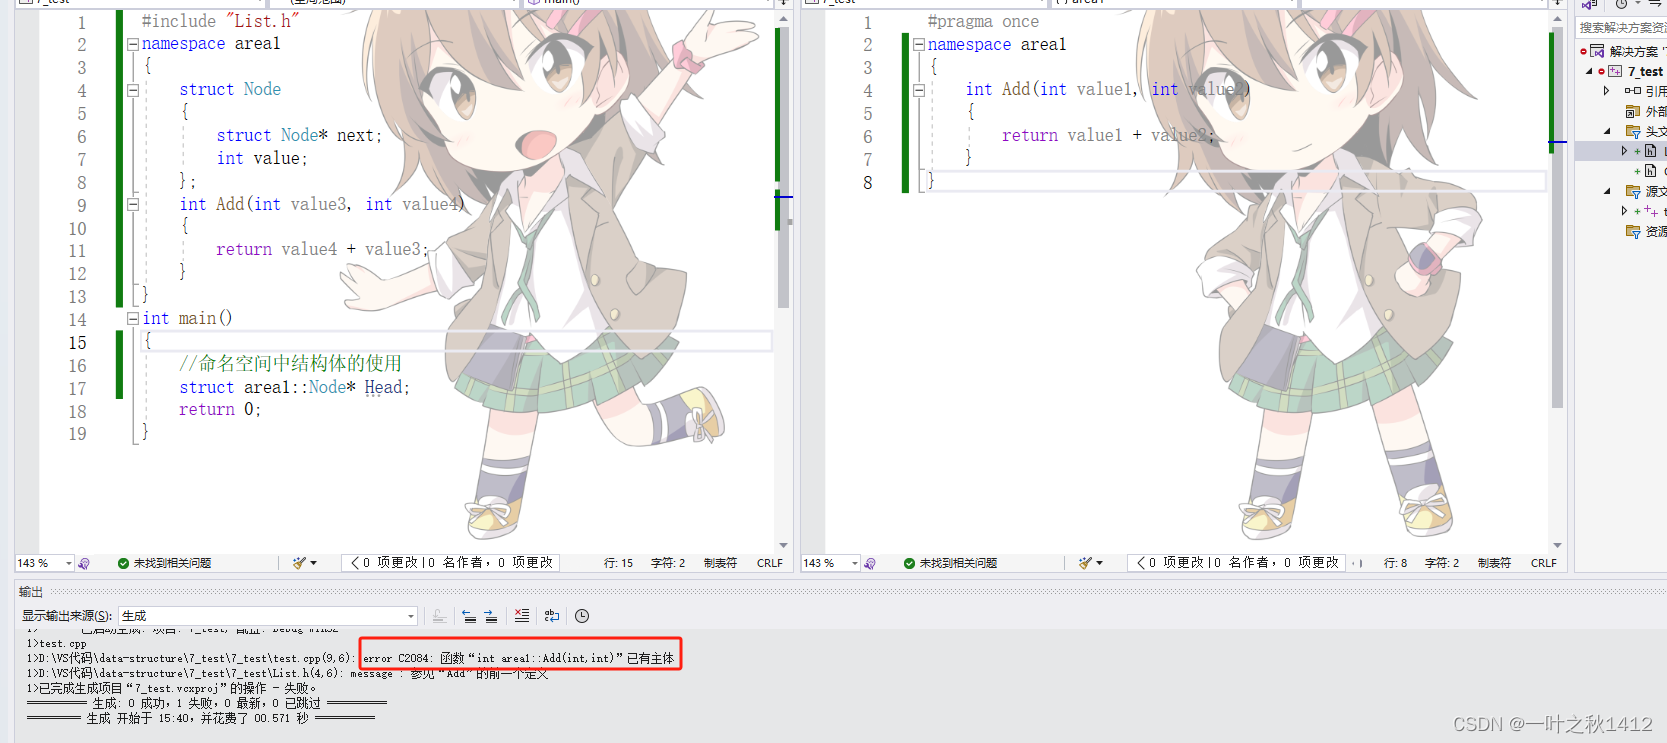Click CRLF line ending in right editor status bar
Image resolution: width=1667 pixels, height=743 pixels.
click(1543, 563)
